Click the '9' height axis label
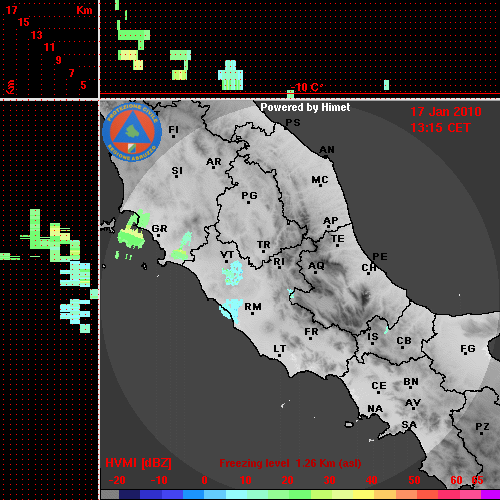Viewport: 500px width, 500px height. (59, 60)
